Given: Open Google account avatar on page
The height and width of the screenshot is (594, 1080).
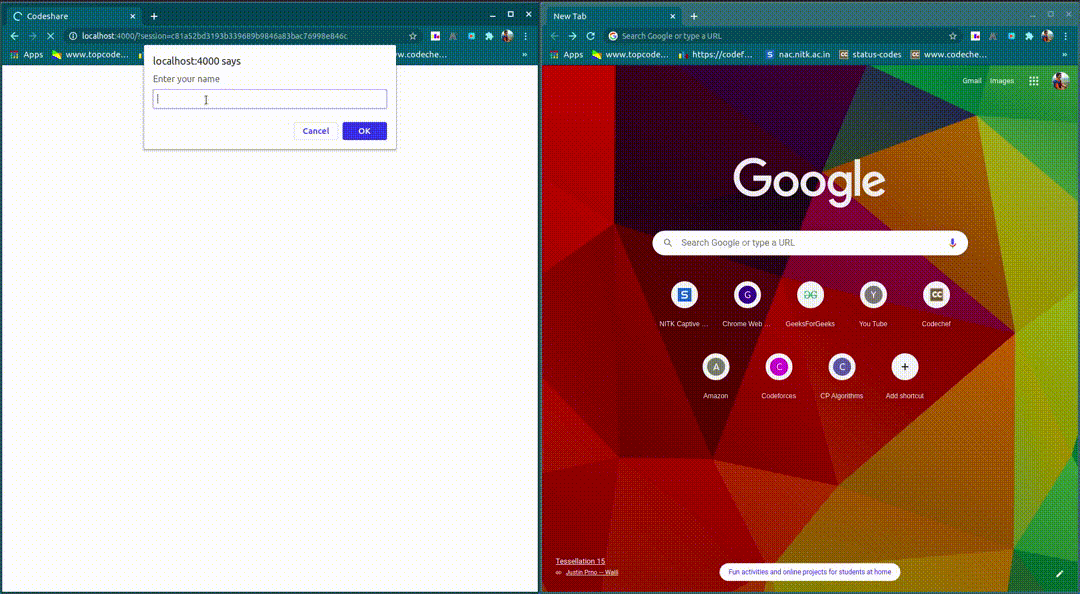Looking at the screenshot, I should click(x=1061, y=81).
